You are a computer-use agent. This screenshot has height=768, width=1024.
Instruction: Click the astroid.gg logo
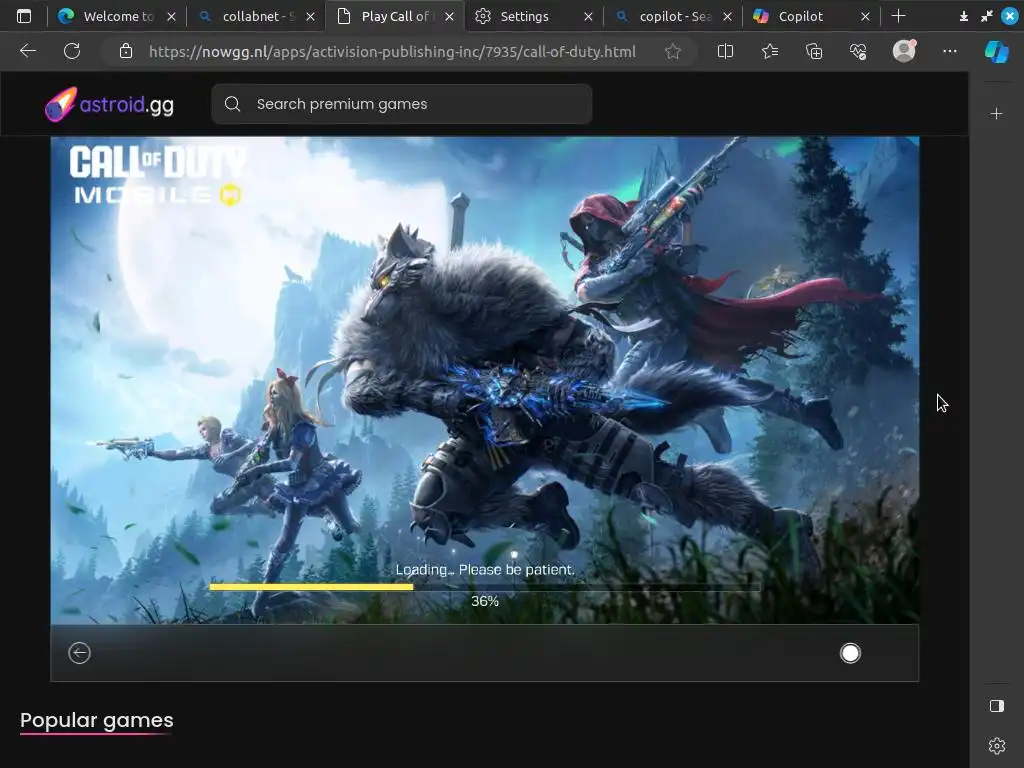click(109, 104)
